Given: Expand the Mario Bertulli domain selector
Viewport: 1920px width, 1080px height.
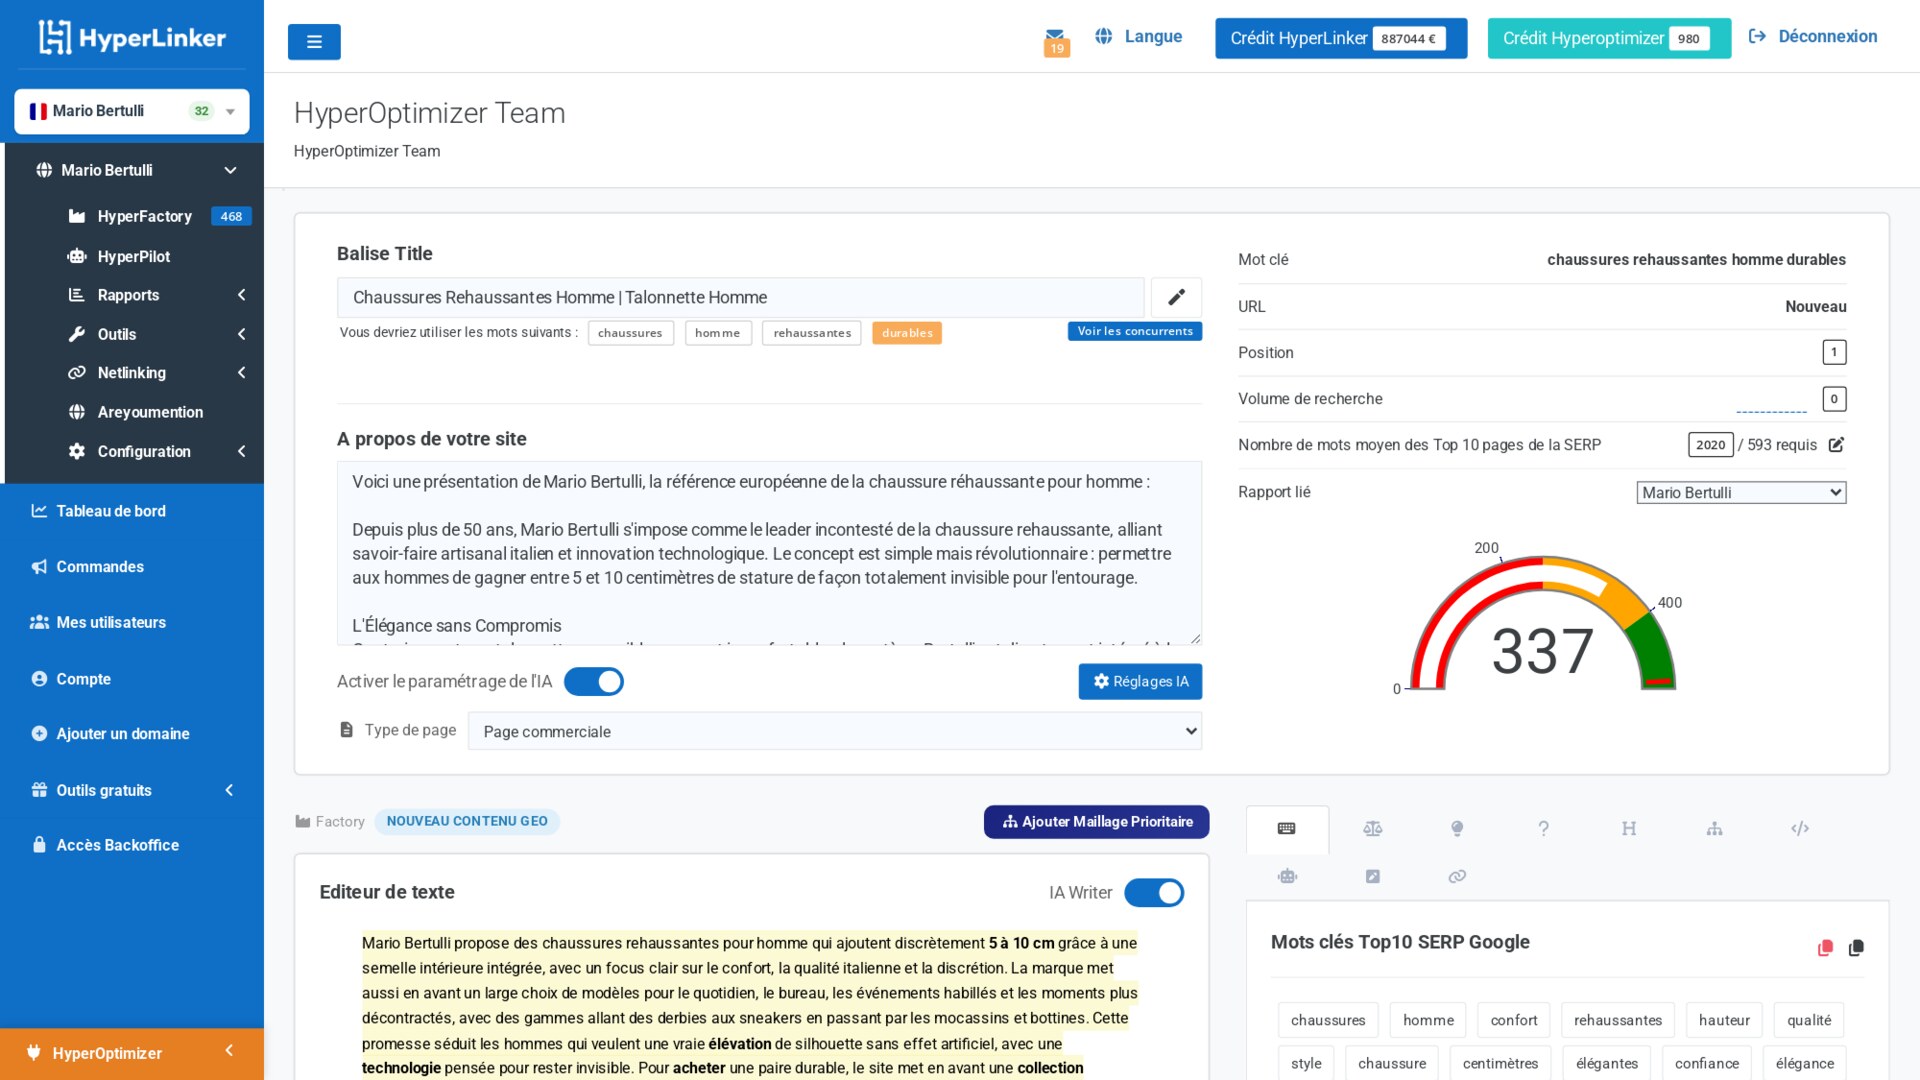Looking at the screenshot, I should click(132, 111).
